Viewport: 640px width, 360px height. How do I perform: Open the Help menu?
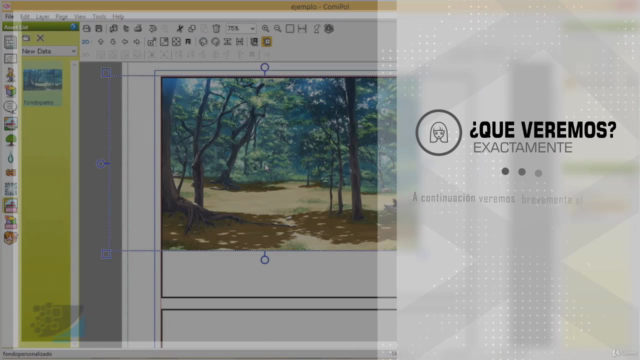(118, 17)
